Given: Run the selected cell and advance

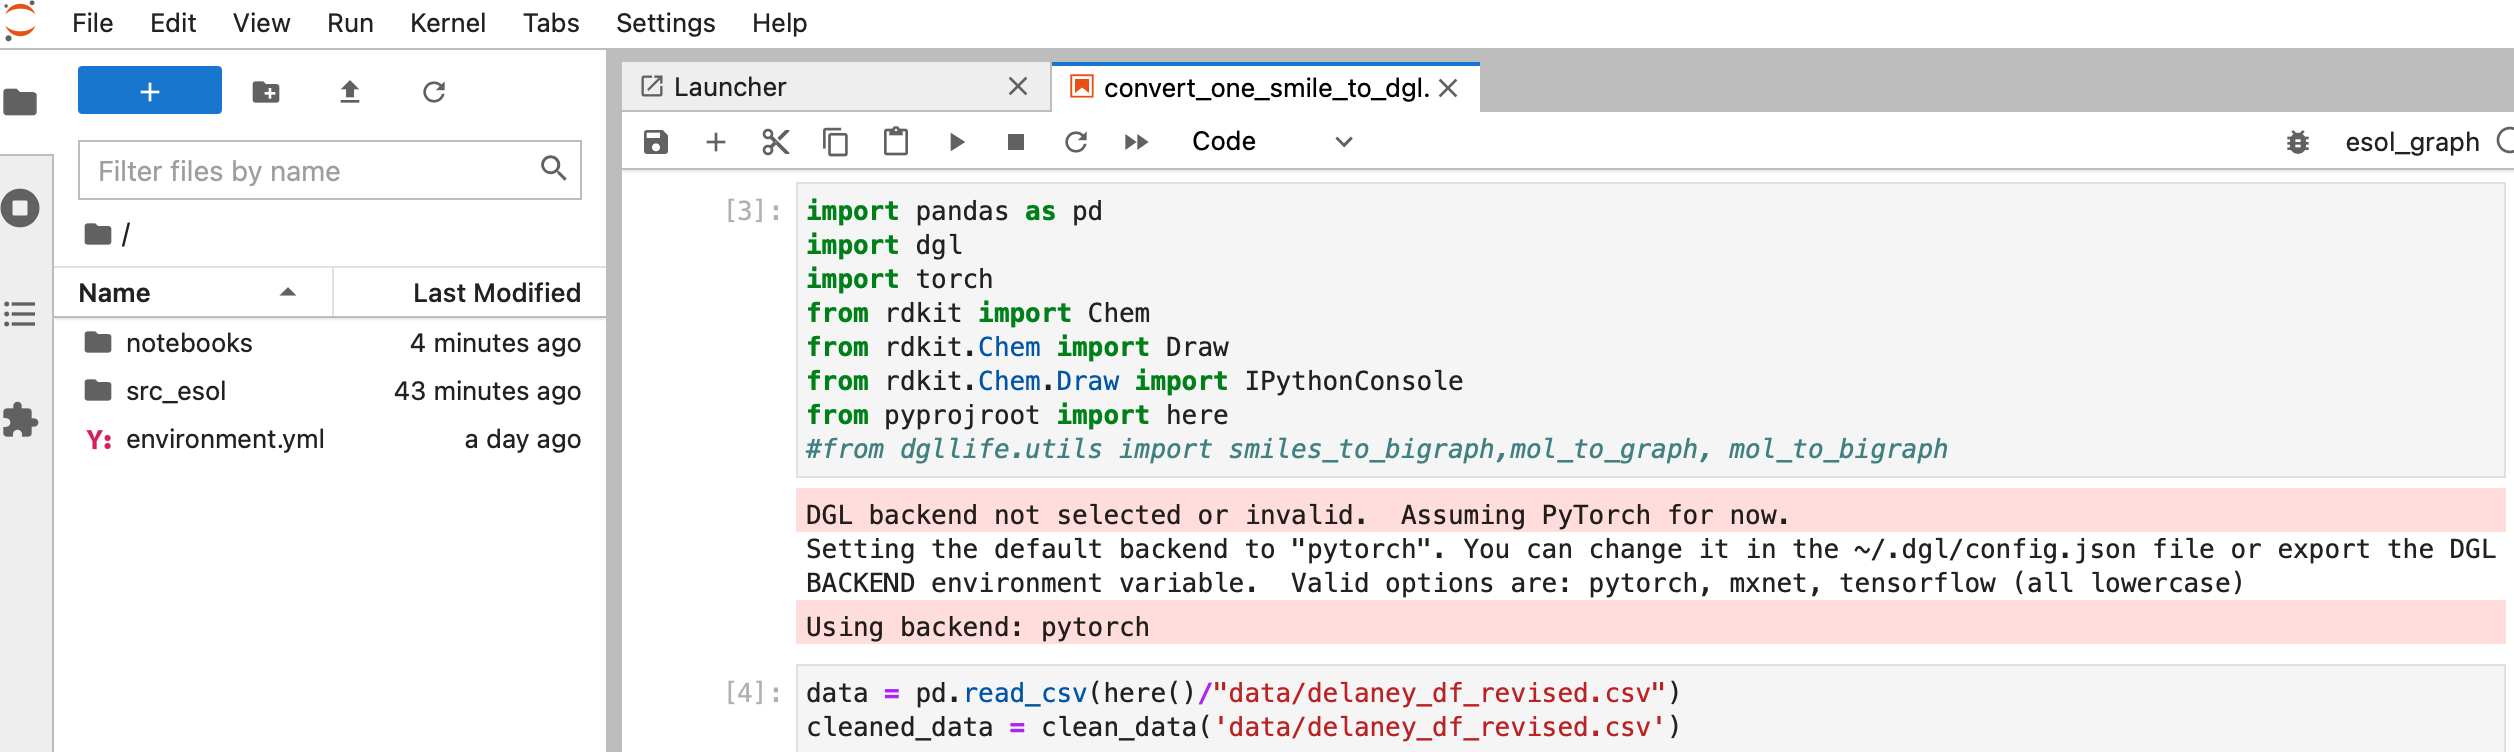Looking at the screenshot, I should (x=956, y=142).
